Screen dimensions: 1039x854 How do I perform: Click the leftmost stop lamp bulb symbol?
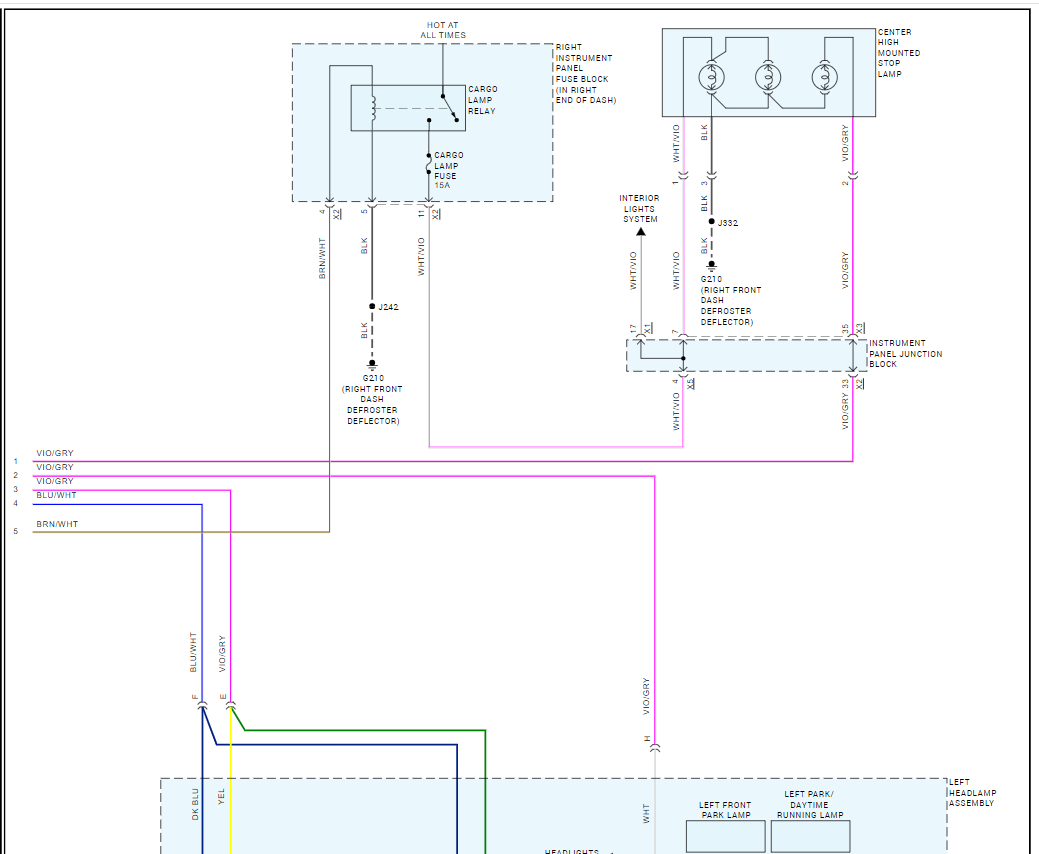(x=712, y=77)
